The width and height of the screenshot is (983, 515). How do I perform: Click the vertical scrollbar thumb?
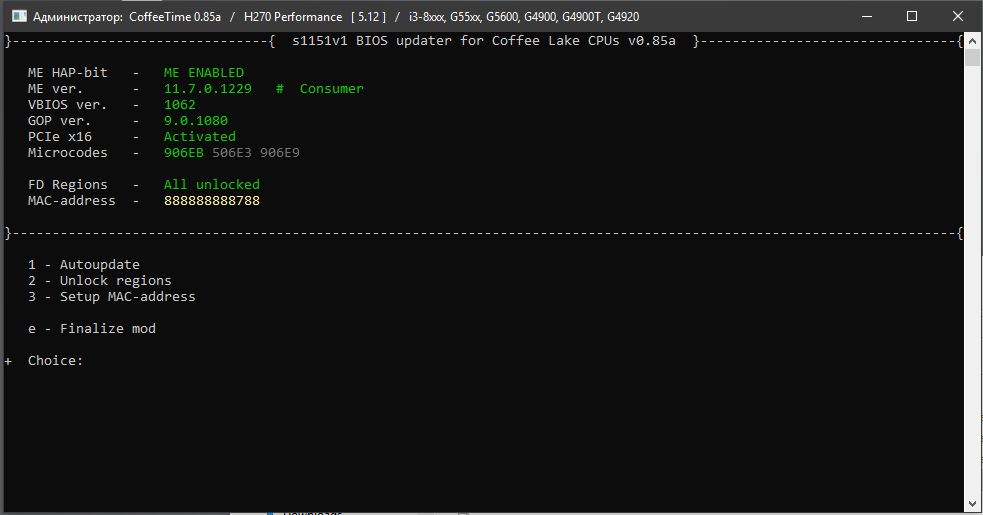click(972, 58)
